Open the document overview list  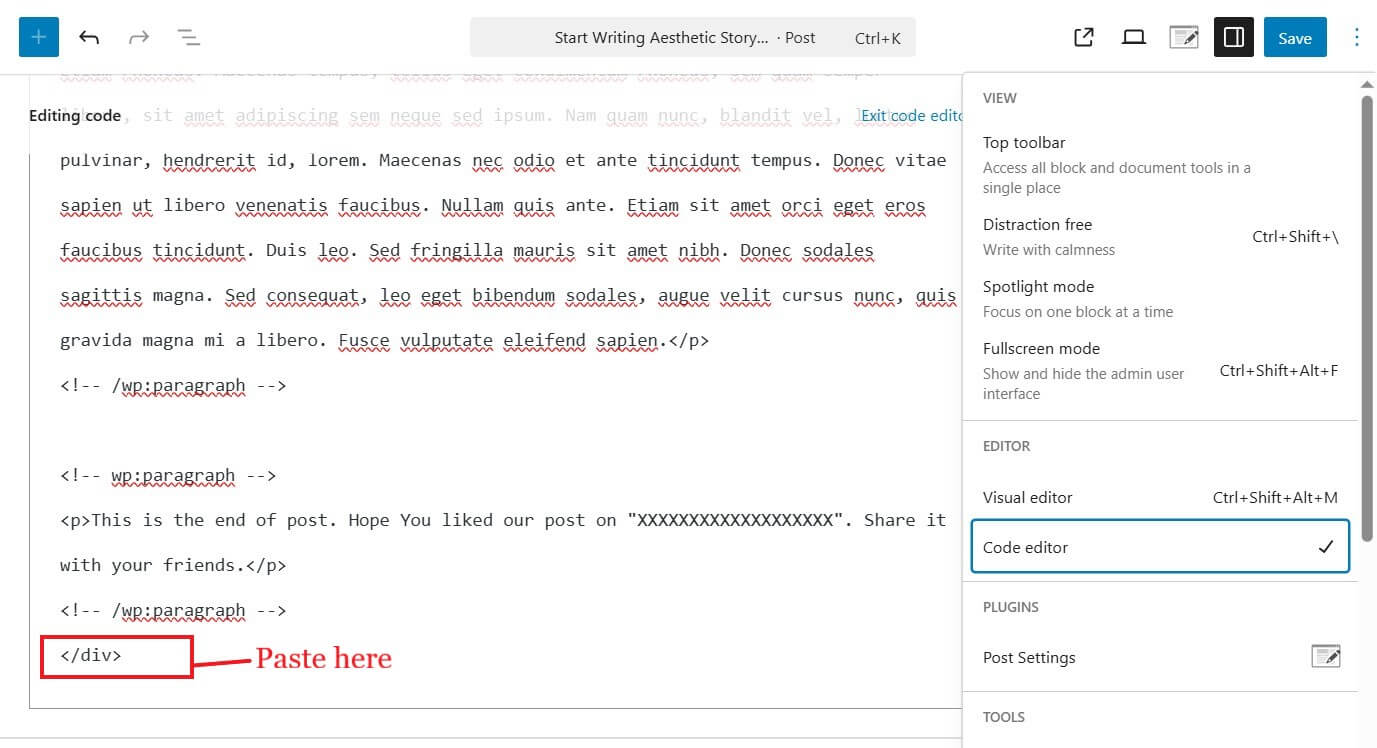(188, 37)
